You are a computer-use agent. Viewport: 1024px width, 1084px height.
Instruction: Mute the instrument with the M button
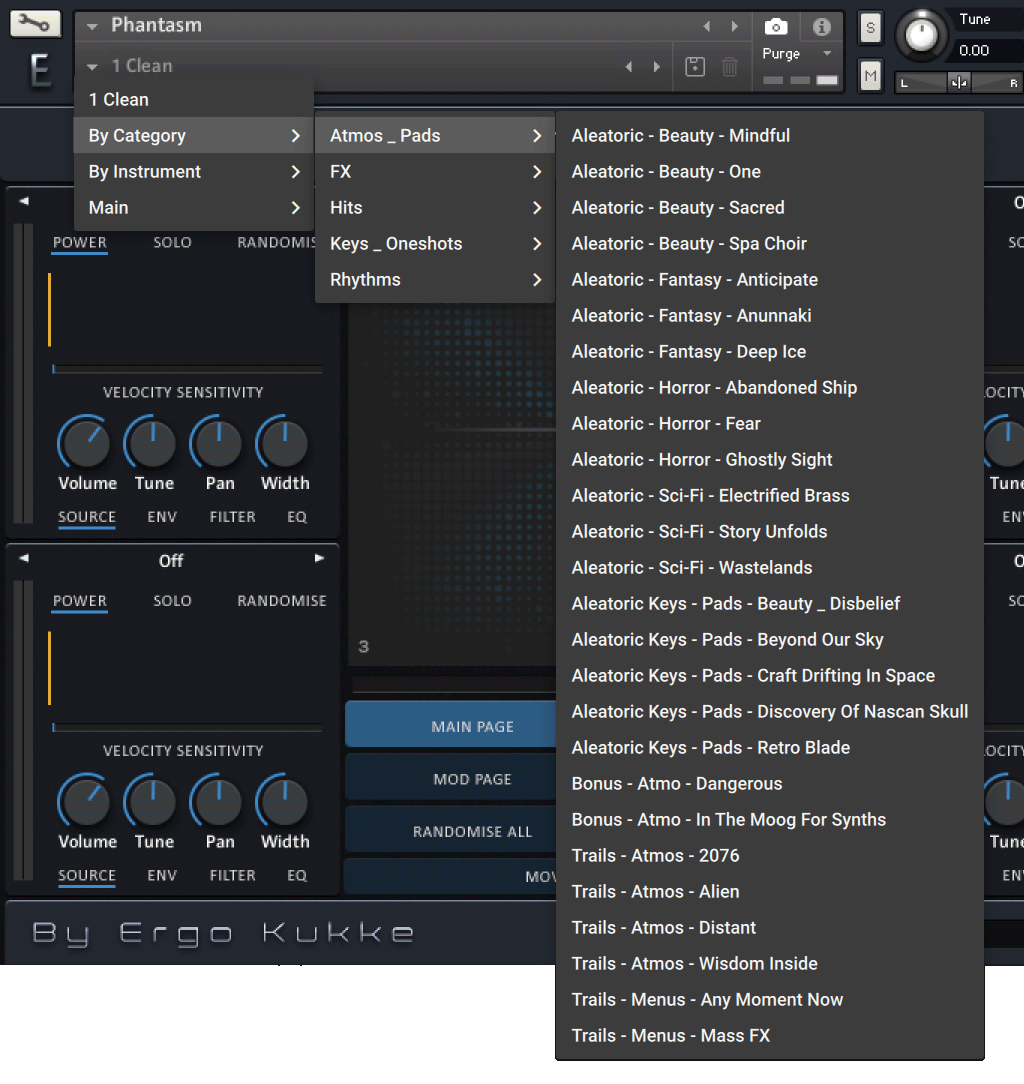click(871, 75)
